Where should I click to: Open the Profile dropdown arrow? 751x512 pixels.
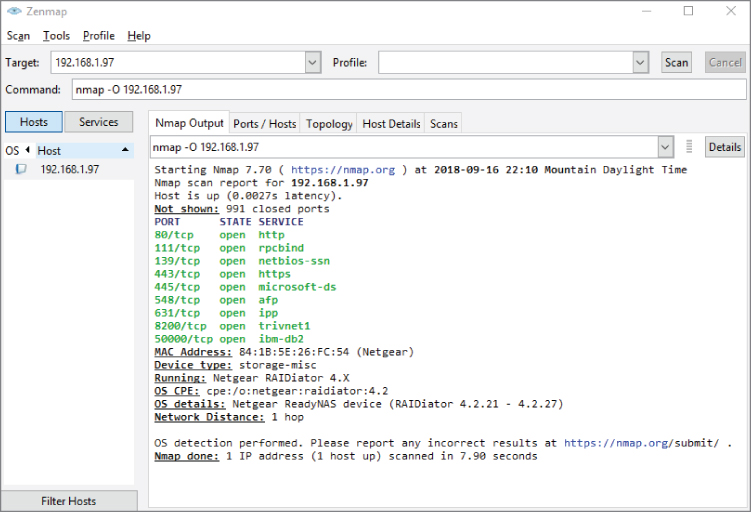[640, 62]
